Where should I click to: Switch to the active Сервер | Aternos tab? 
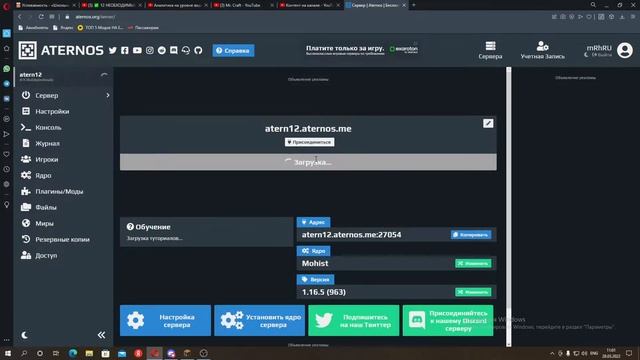[x=376, y=5]
